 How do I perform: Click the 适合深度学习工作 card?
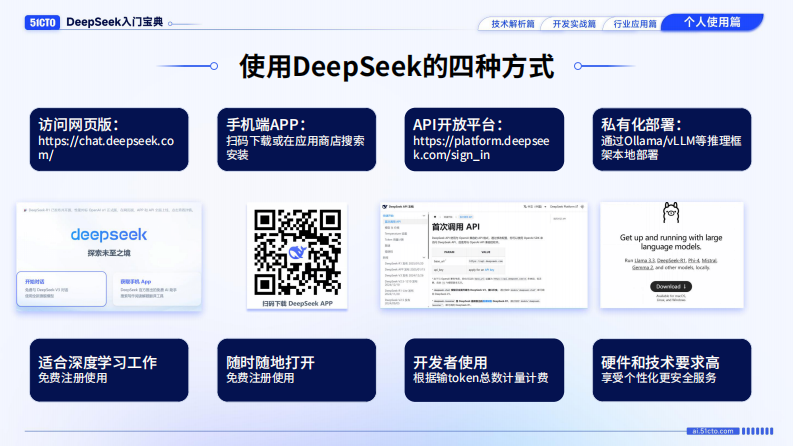coord(109,370)
